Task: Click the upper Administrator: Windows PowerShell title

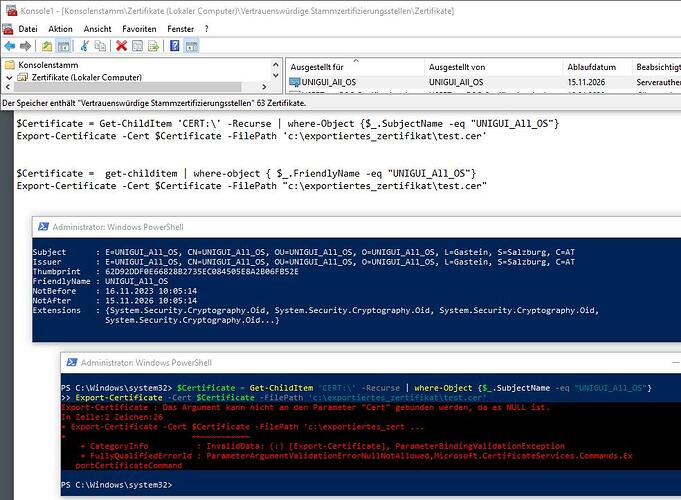Action: coord(118,227)
